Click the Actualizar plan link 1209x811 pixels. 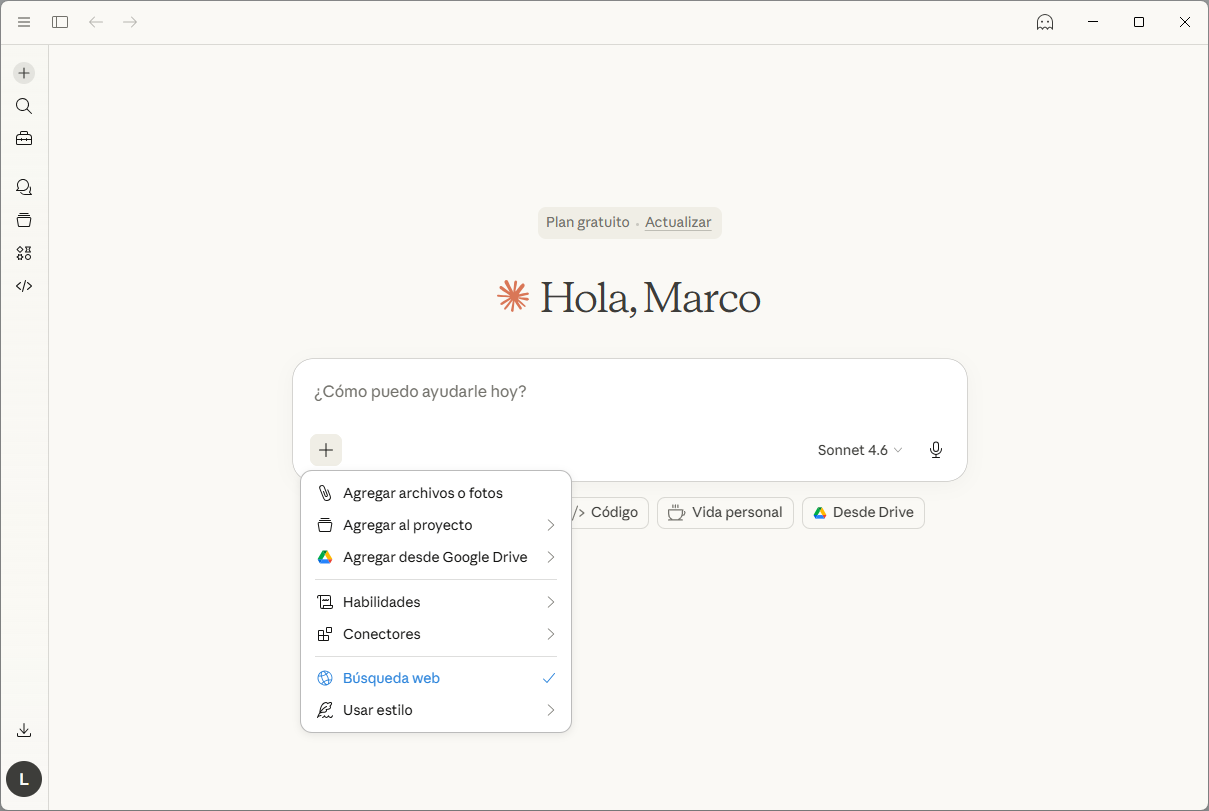[x=678, y=222]
